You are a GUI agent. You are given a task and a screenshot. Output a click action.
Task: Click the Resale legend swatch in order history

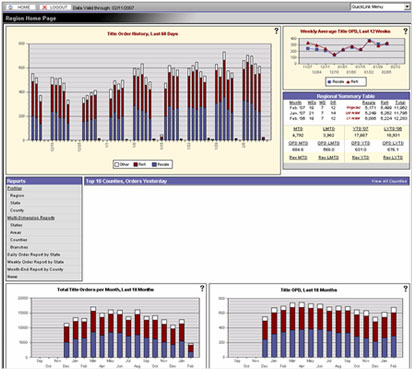click(154, 164)
